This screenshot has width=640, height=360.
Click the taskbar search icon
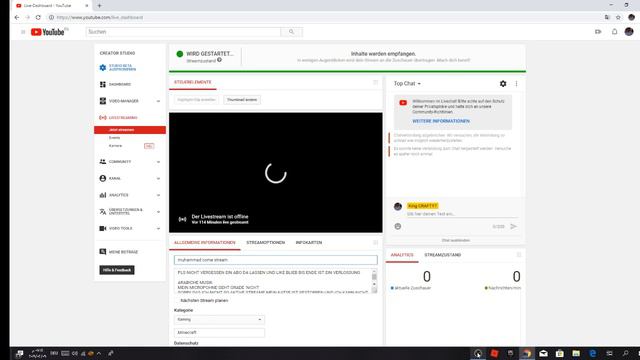(625, 353)
